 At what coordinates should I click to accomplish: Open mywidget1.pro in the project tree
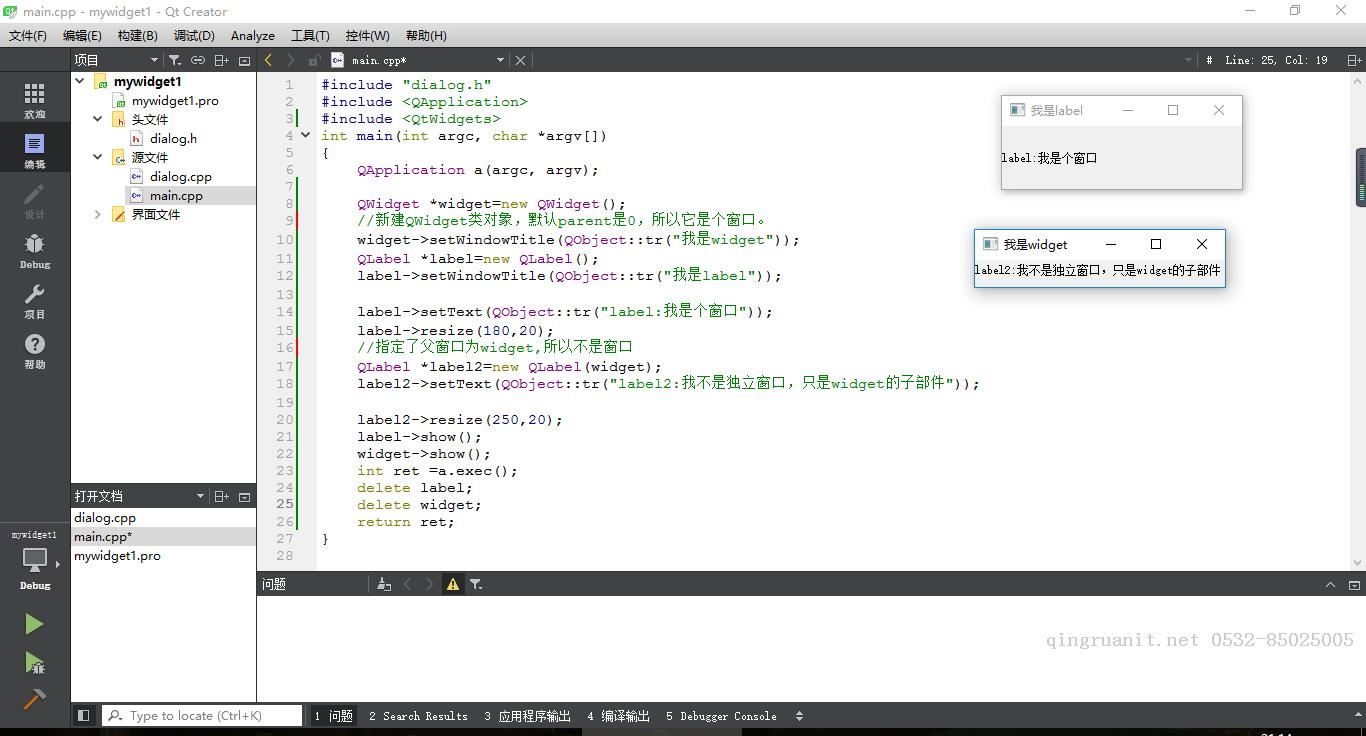coord(175,100)
